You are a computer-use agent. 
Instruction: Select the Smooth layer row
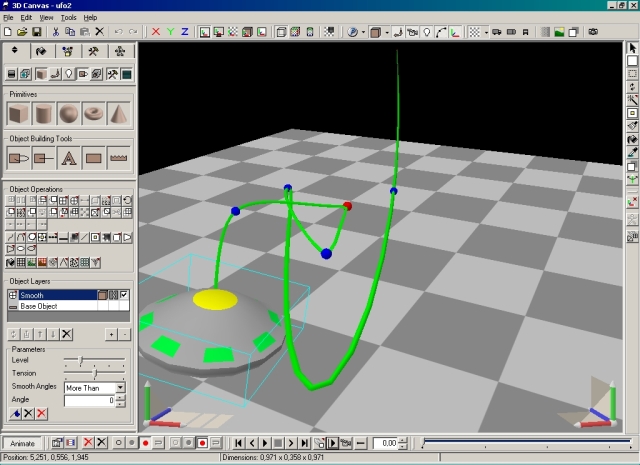[68, 295]
